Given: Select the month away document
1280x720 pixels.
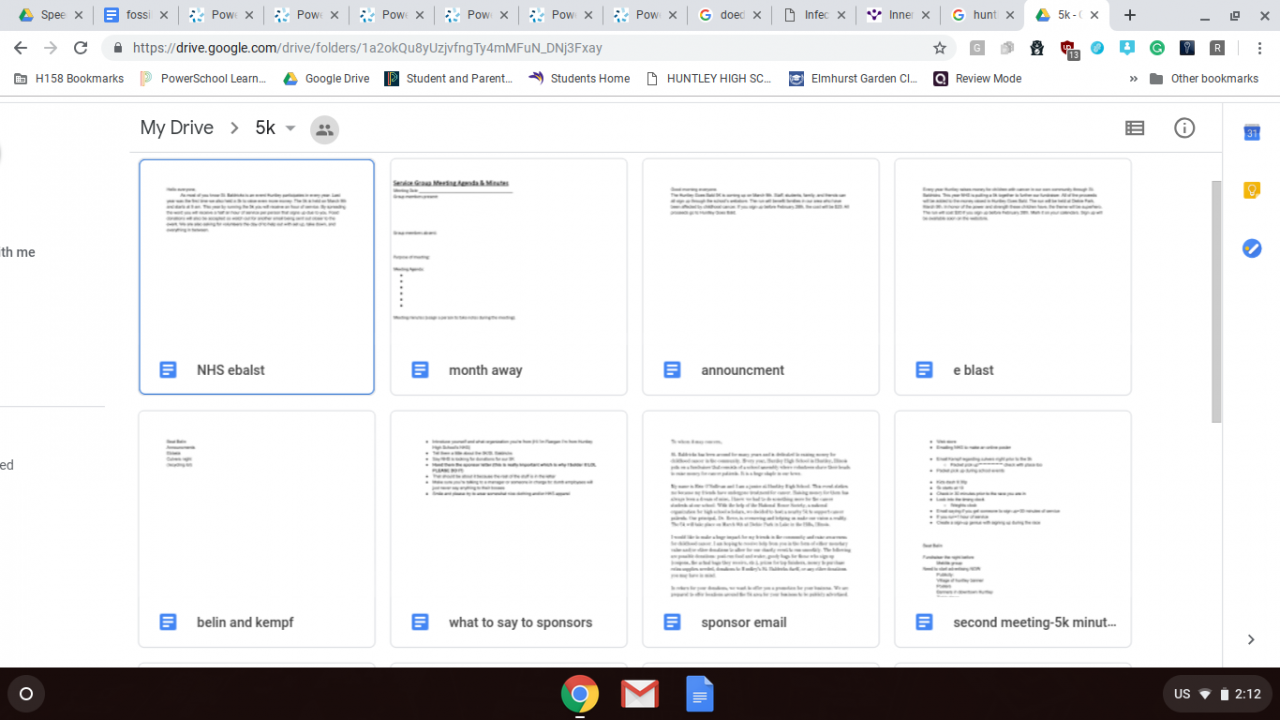Looking at the screenshot, I should point(509,277).
